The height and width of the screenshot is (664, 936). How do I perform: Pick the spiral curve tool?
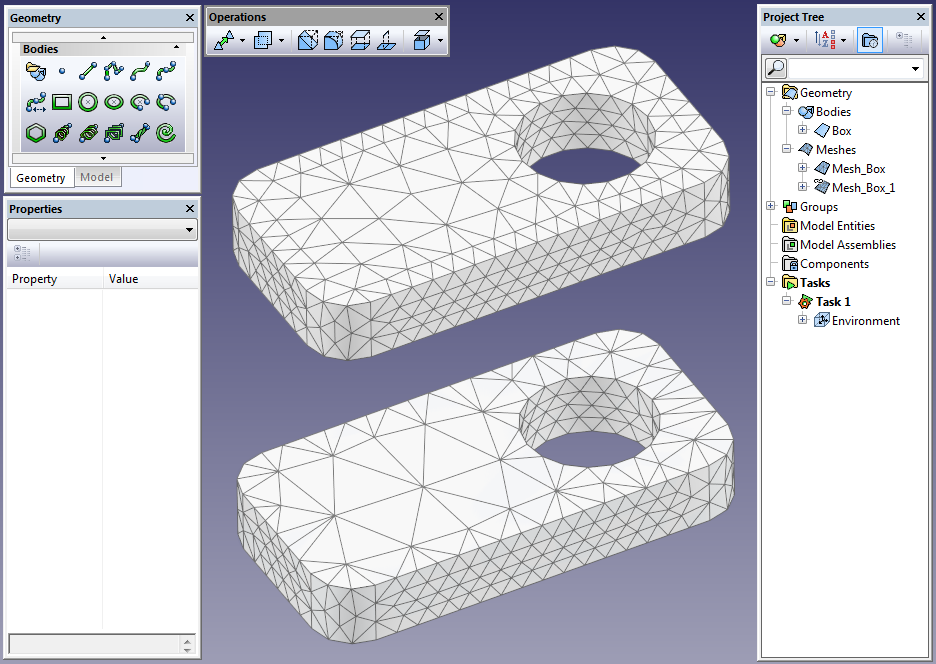click(x=166, y=132)
